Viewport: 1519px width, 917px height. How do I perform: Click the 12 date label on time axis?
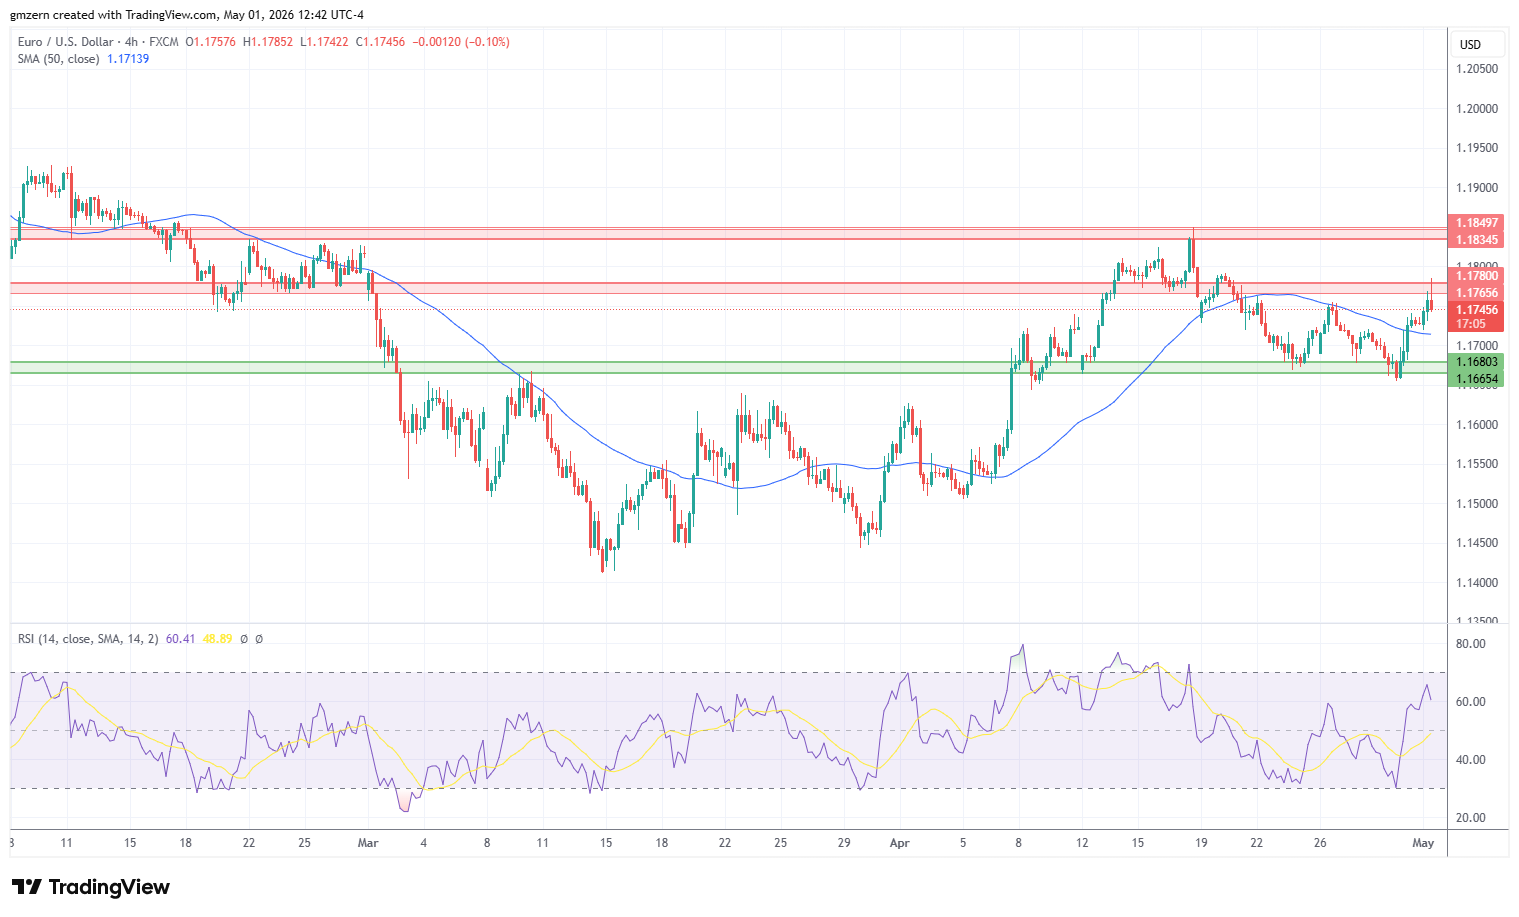pos(1082,843)
